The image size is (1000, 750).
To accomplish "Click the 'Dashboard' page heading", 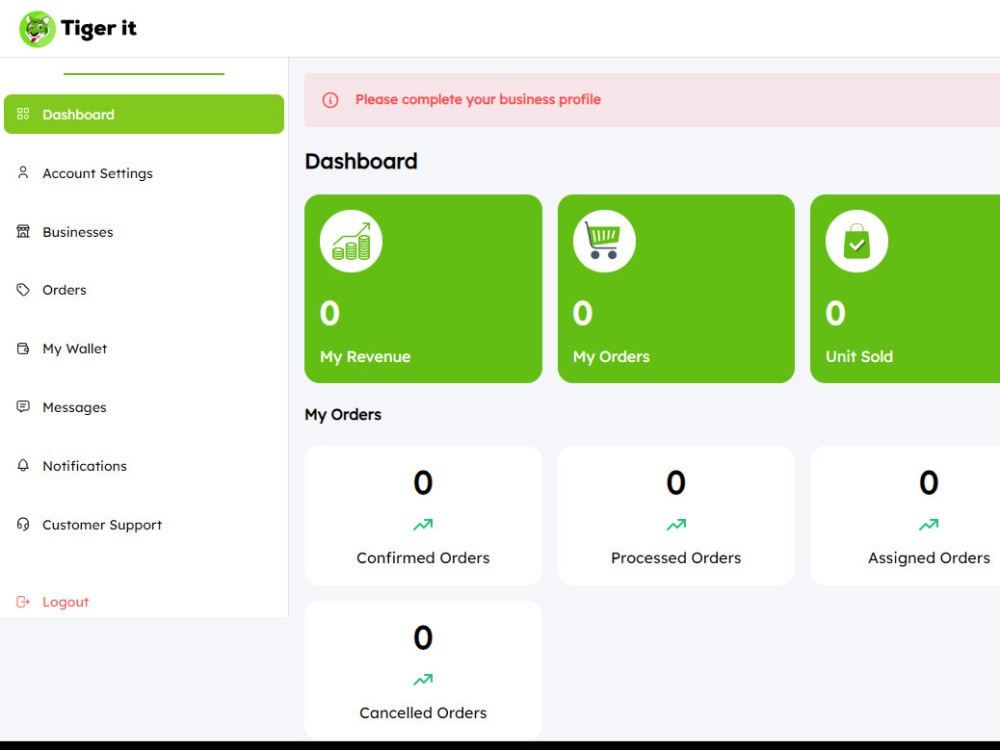I will click(x=361, y=161).
